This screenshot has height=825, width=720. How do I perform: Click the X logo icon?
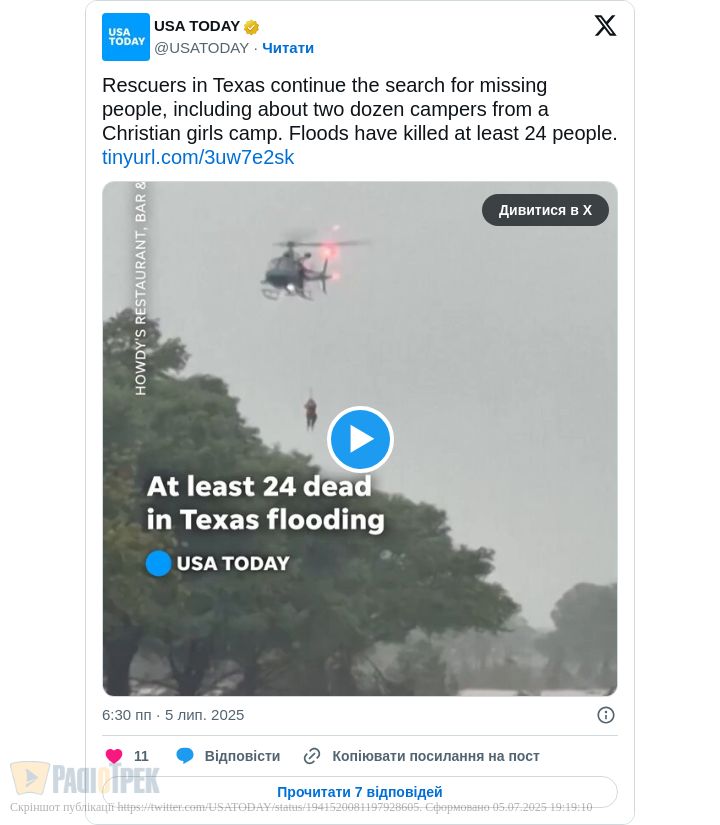[x=605, y=25]
